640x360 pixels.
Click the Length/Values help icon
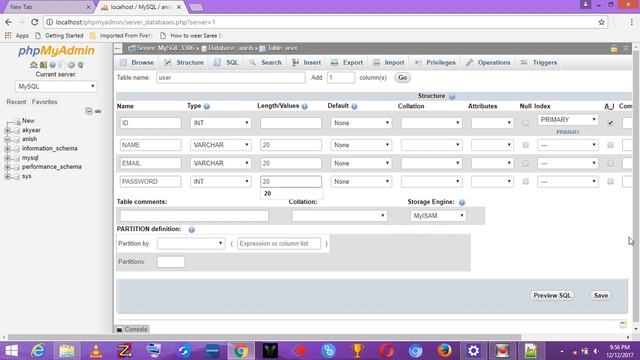click(304, 106)
